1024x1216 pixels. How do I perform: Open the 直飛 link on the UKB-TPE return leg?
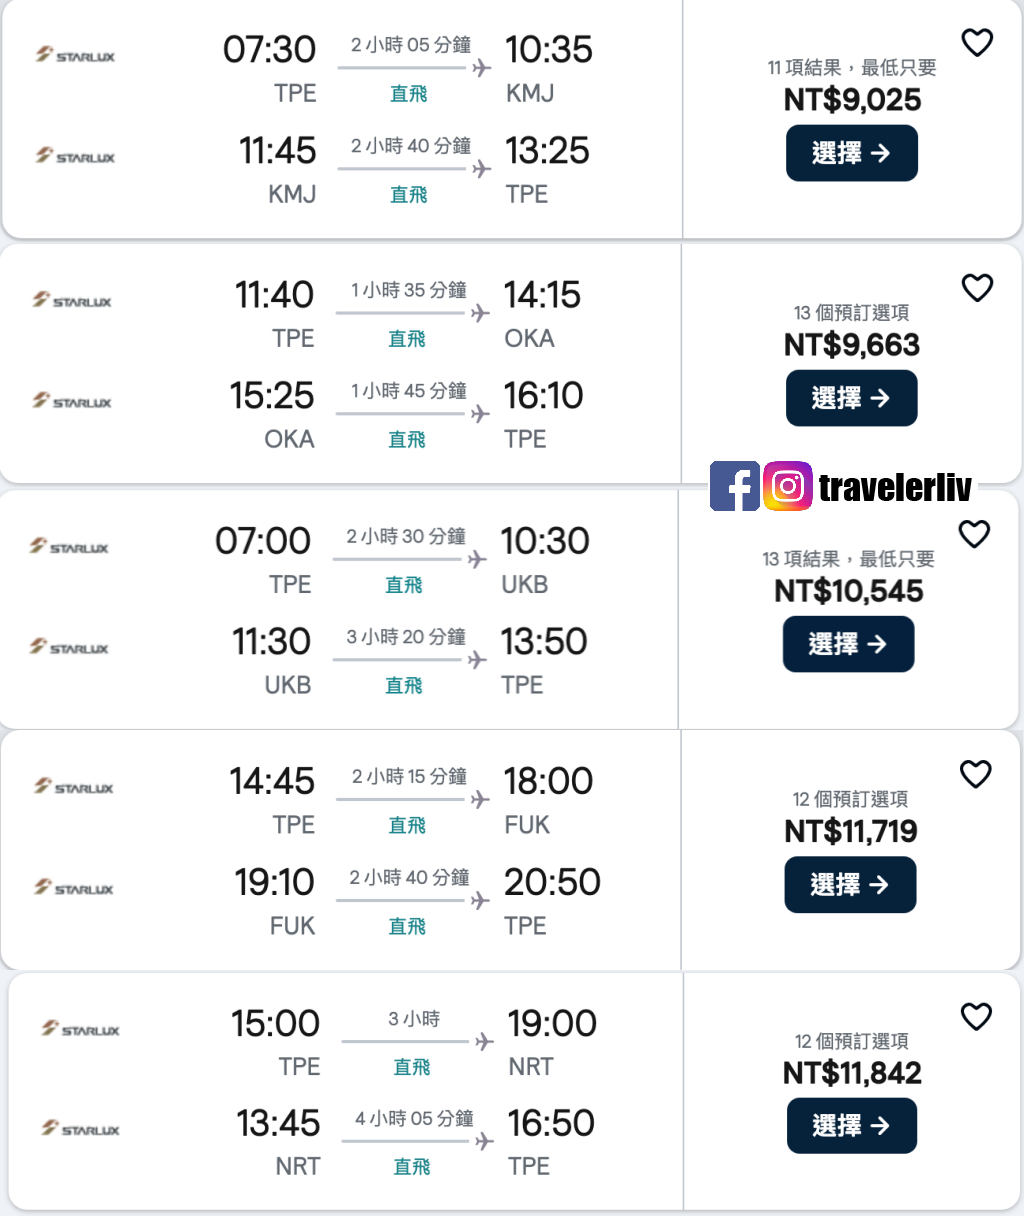[x=403, y=685]
